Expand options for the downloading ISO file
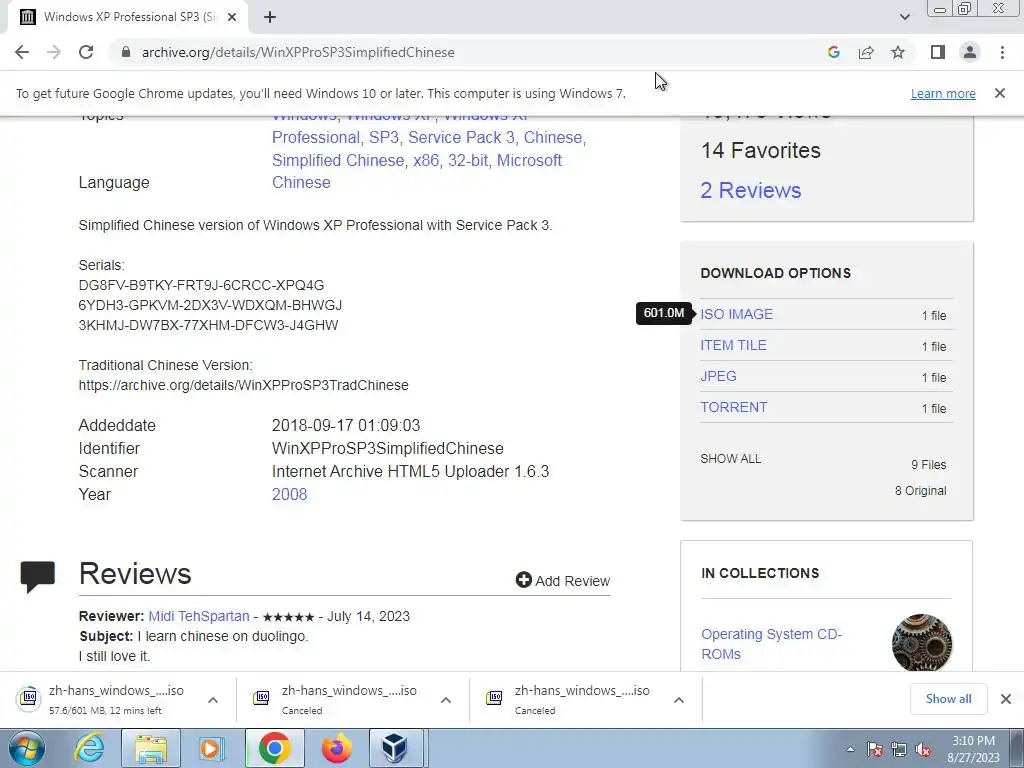This screenshot has width=1024, height=768. (213, 699)
